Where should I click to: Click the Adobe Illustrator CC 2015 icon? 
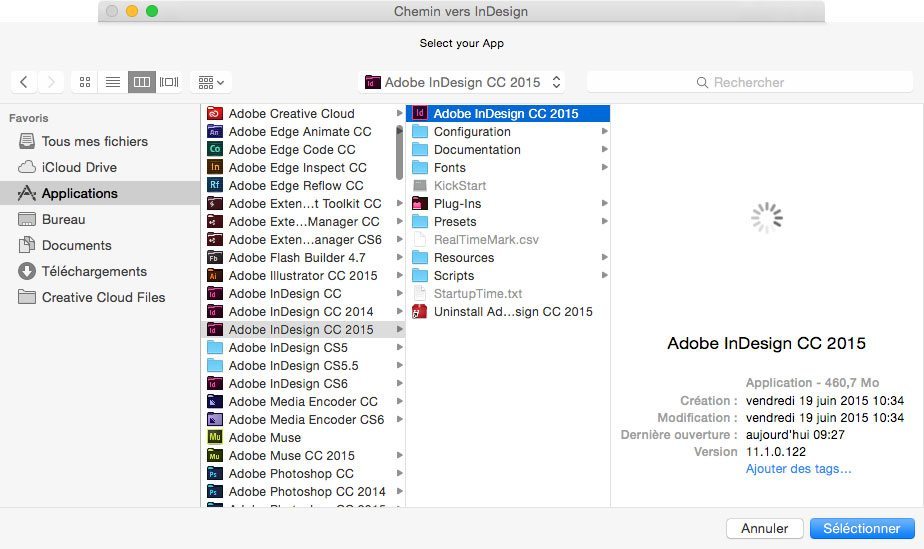coord(214,275)
